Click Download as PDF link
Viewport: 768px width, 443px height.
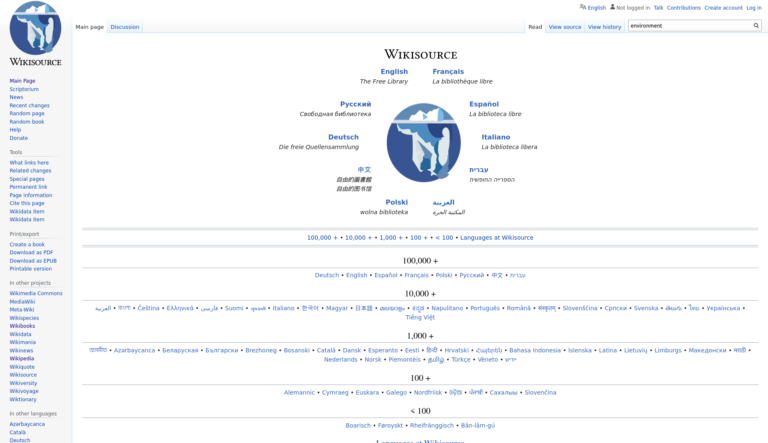[x=31, y=253]
